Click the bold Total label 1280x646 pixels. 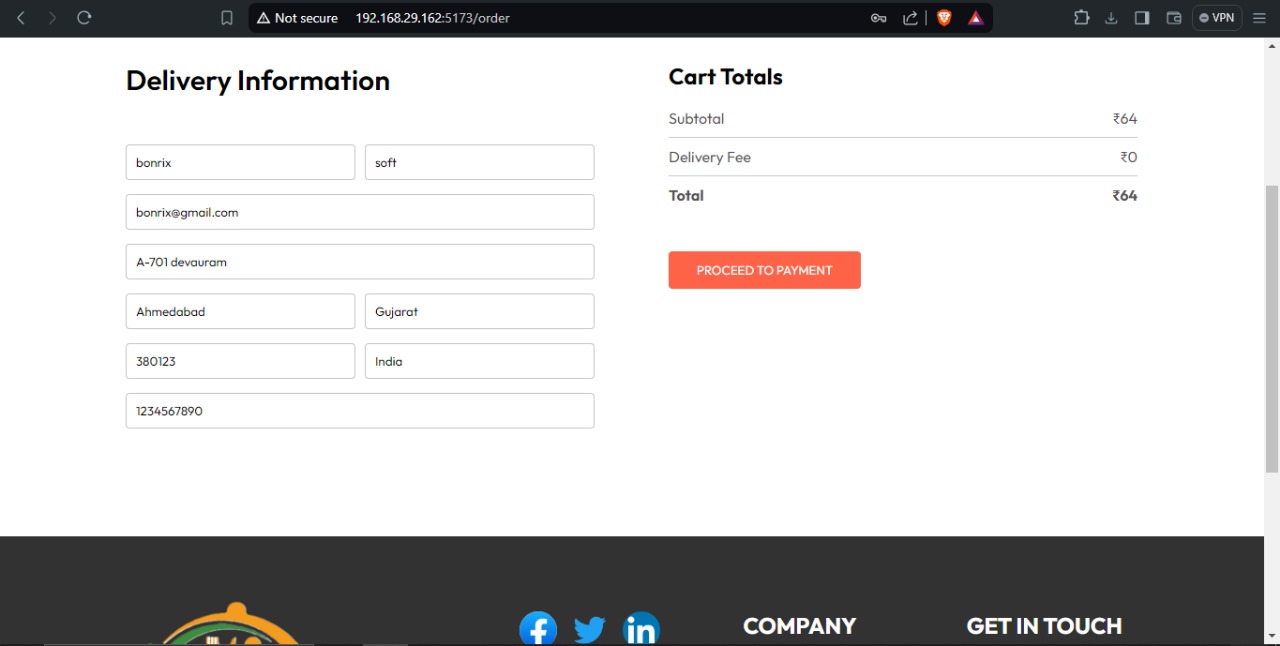pos(686,196)
